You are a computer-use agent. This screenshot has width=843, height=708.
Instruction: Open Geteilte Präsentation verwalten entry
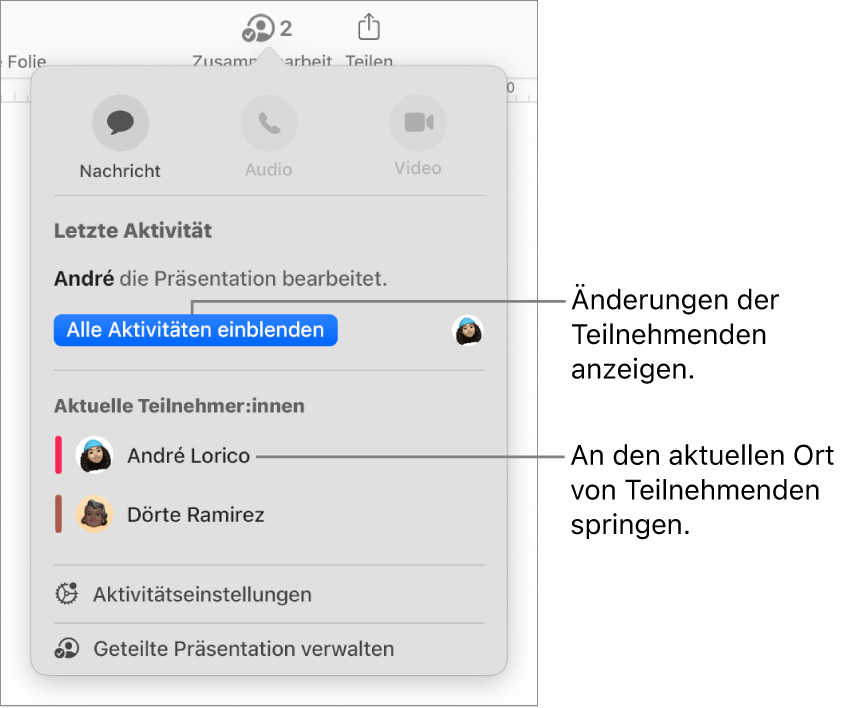click(x=244, y=648)
